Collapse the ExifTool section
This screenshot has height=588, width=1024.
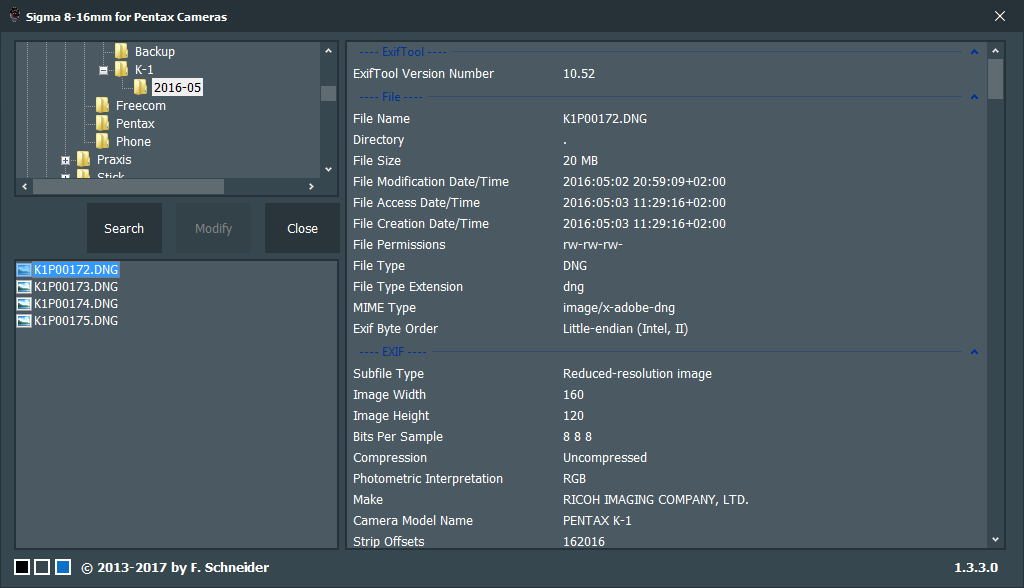974,52
